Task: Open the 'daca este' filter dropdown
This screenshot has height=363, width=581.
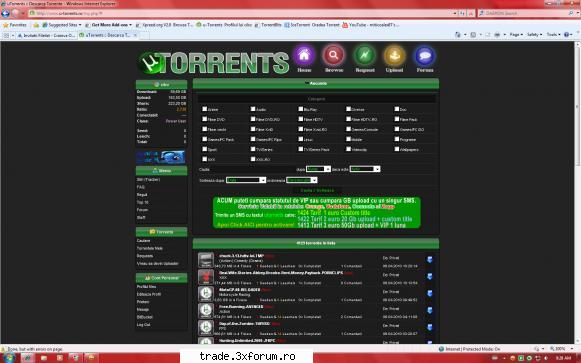Action: (x=365, y=169)
